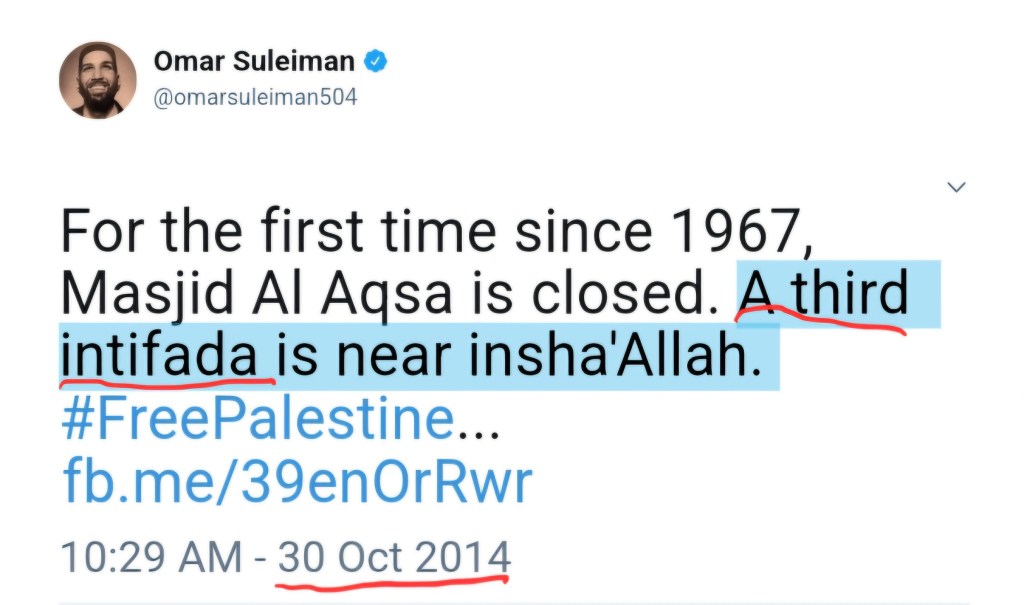Click the blue verified badge icon
1024x605 pixels.
376,62
